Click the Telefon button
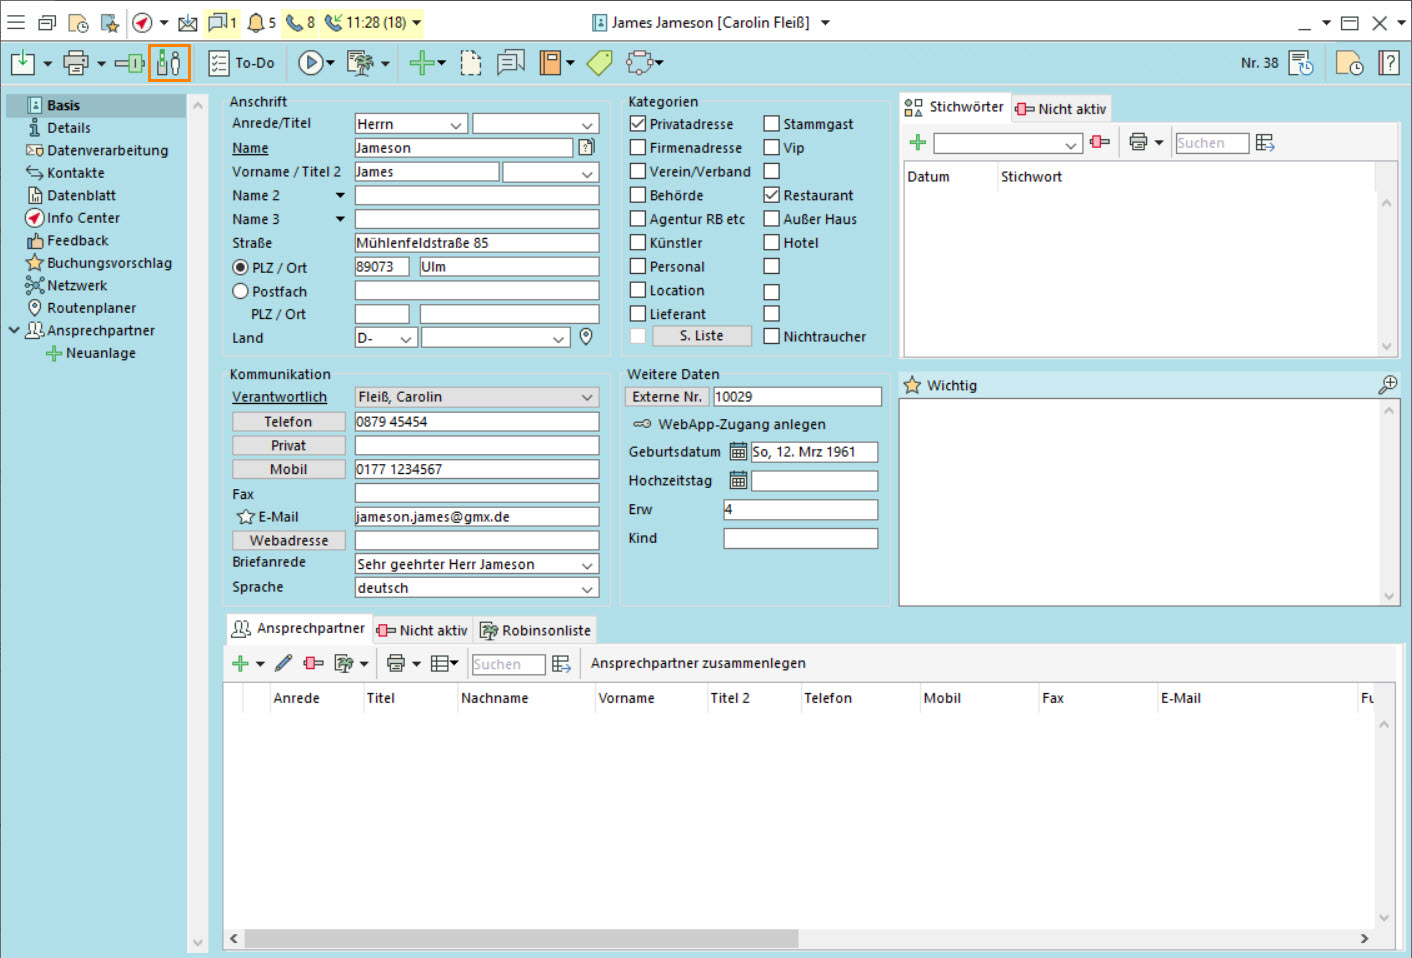 pyautogui.click(x=288, y=422)
